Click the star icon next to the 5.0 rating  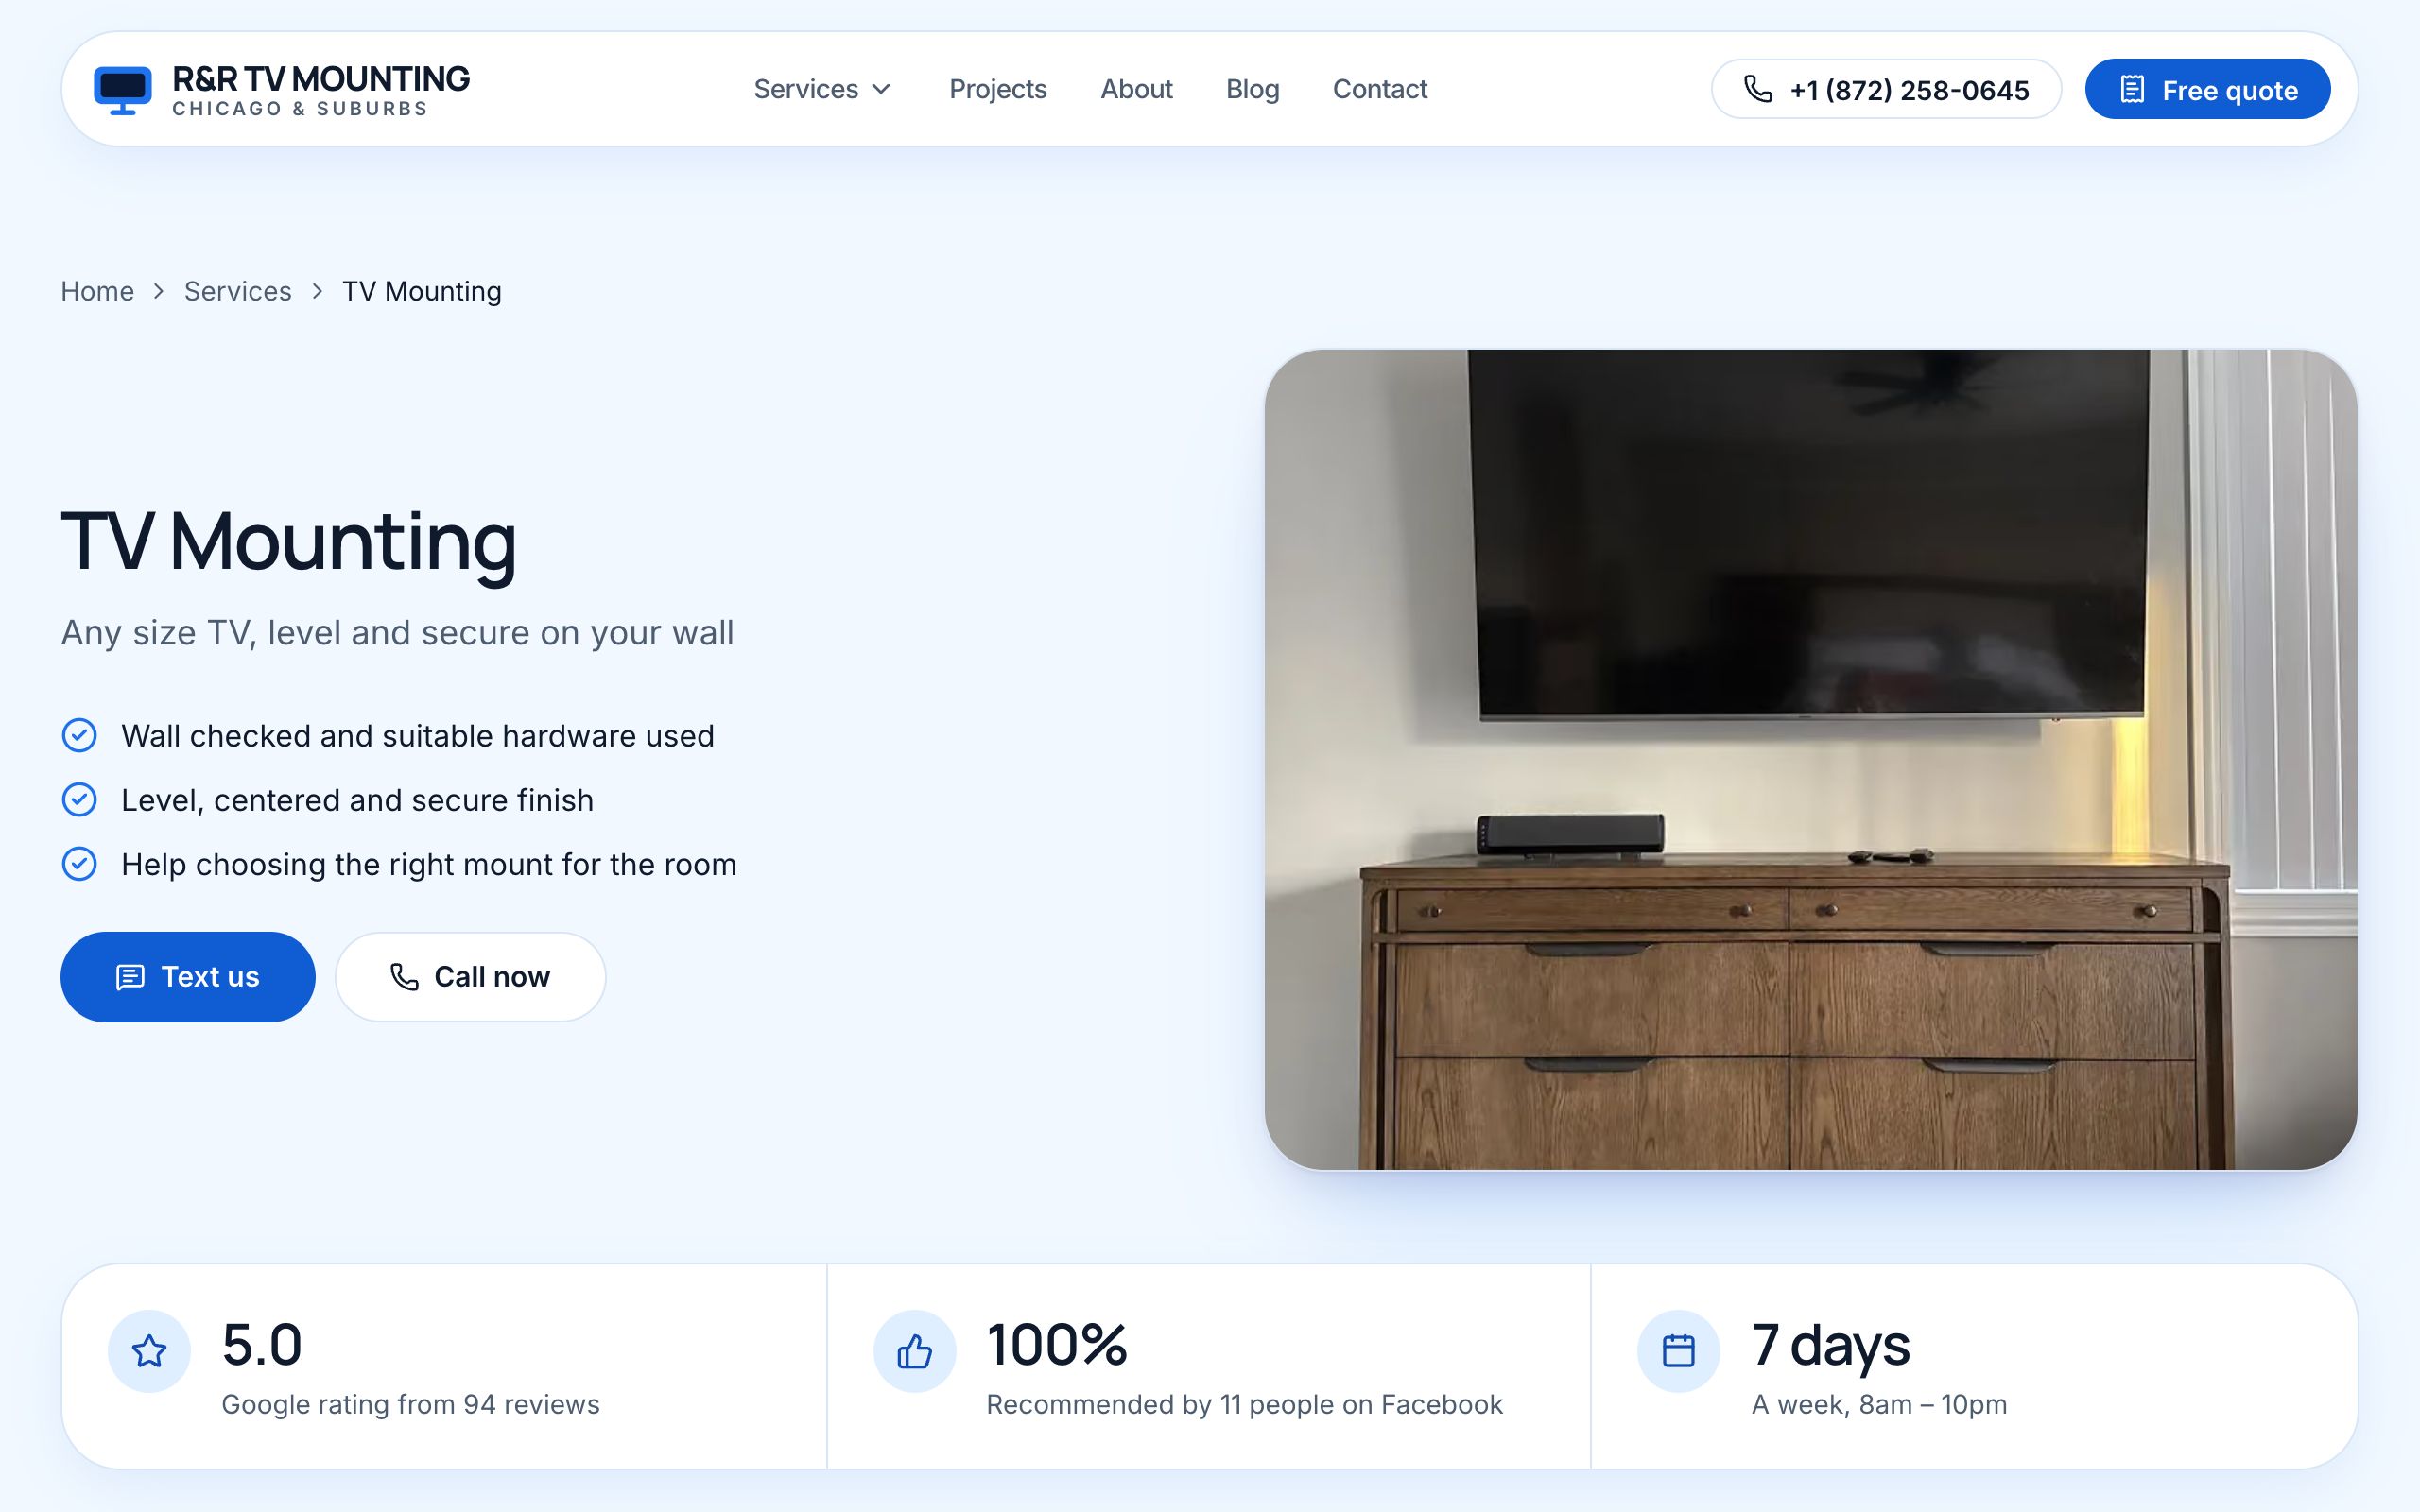(x=149, y=1351)
